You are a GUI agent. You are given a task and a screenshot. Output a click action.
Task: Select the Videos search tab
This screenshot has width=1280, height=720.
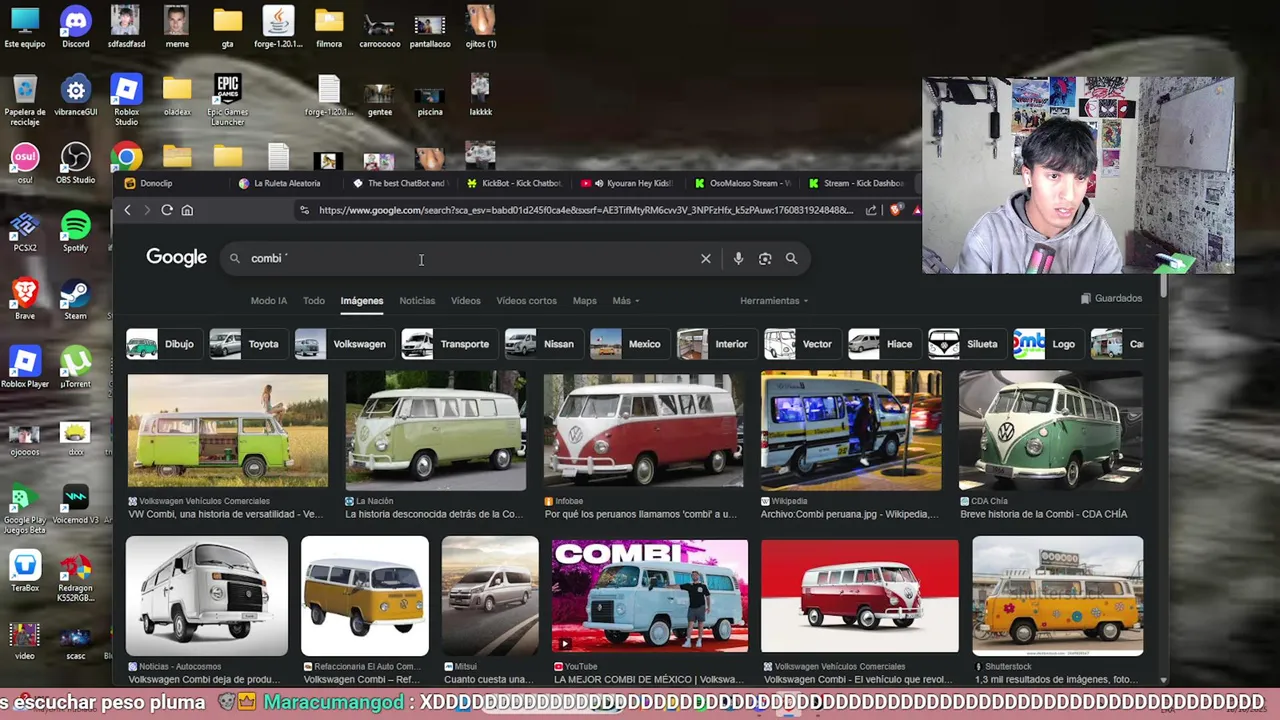pyautogui.click(x=465, y=300)
